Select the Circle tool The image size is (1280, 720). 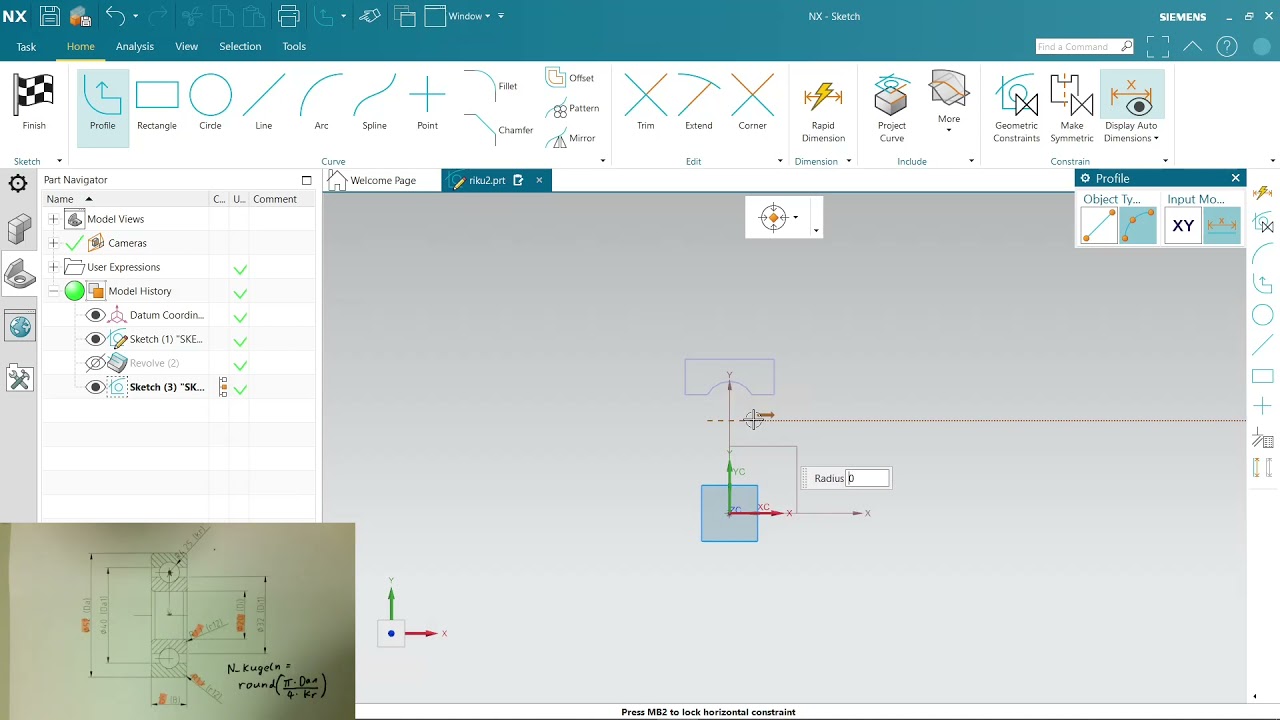(x=210, y=104)
